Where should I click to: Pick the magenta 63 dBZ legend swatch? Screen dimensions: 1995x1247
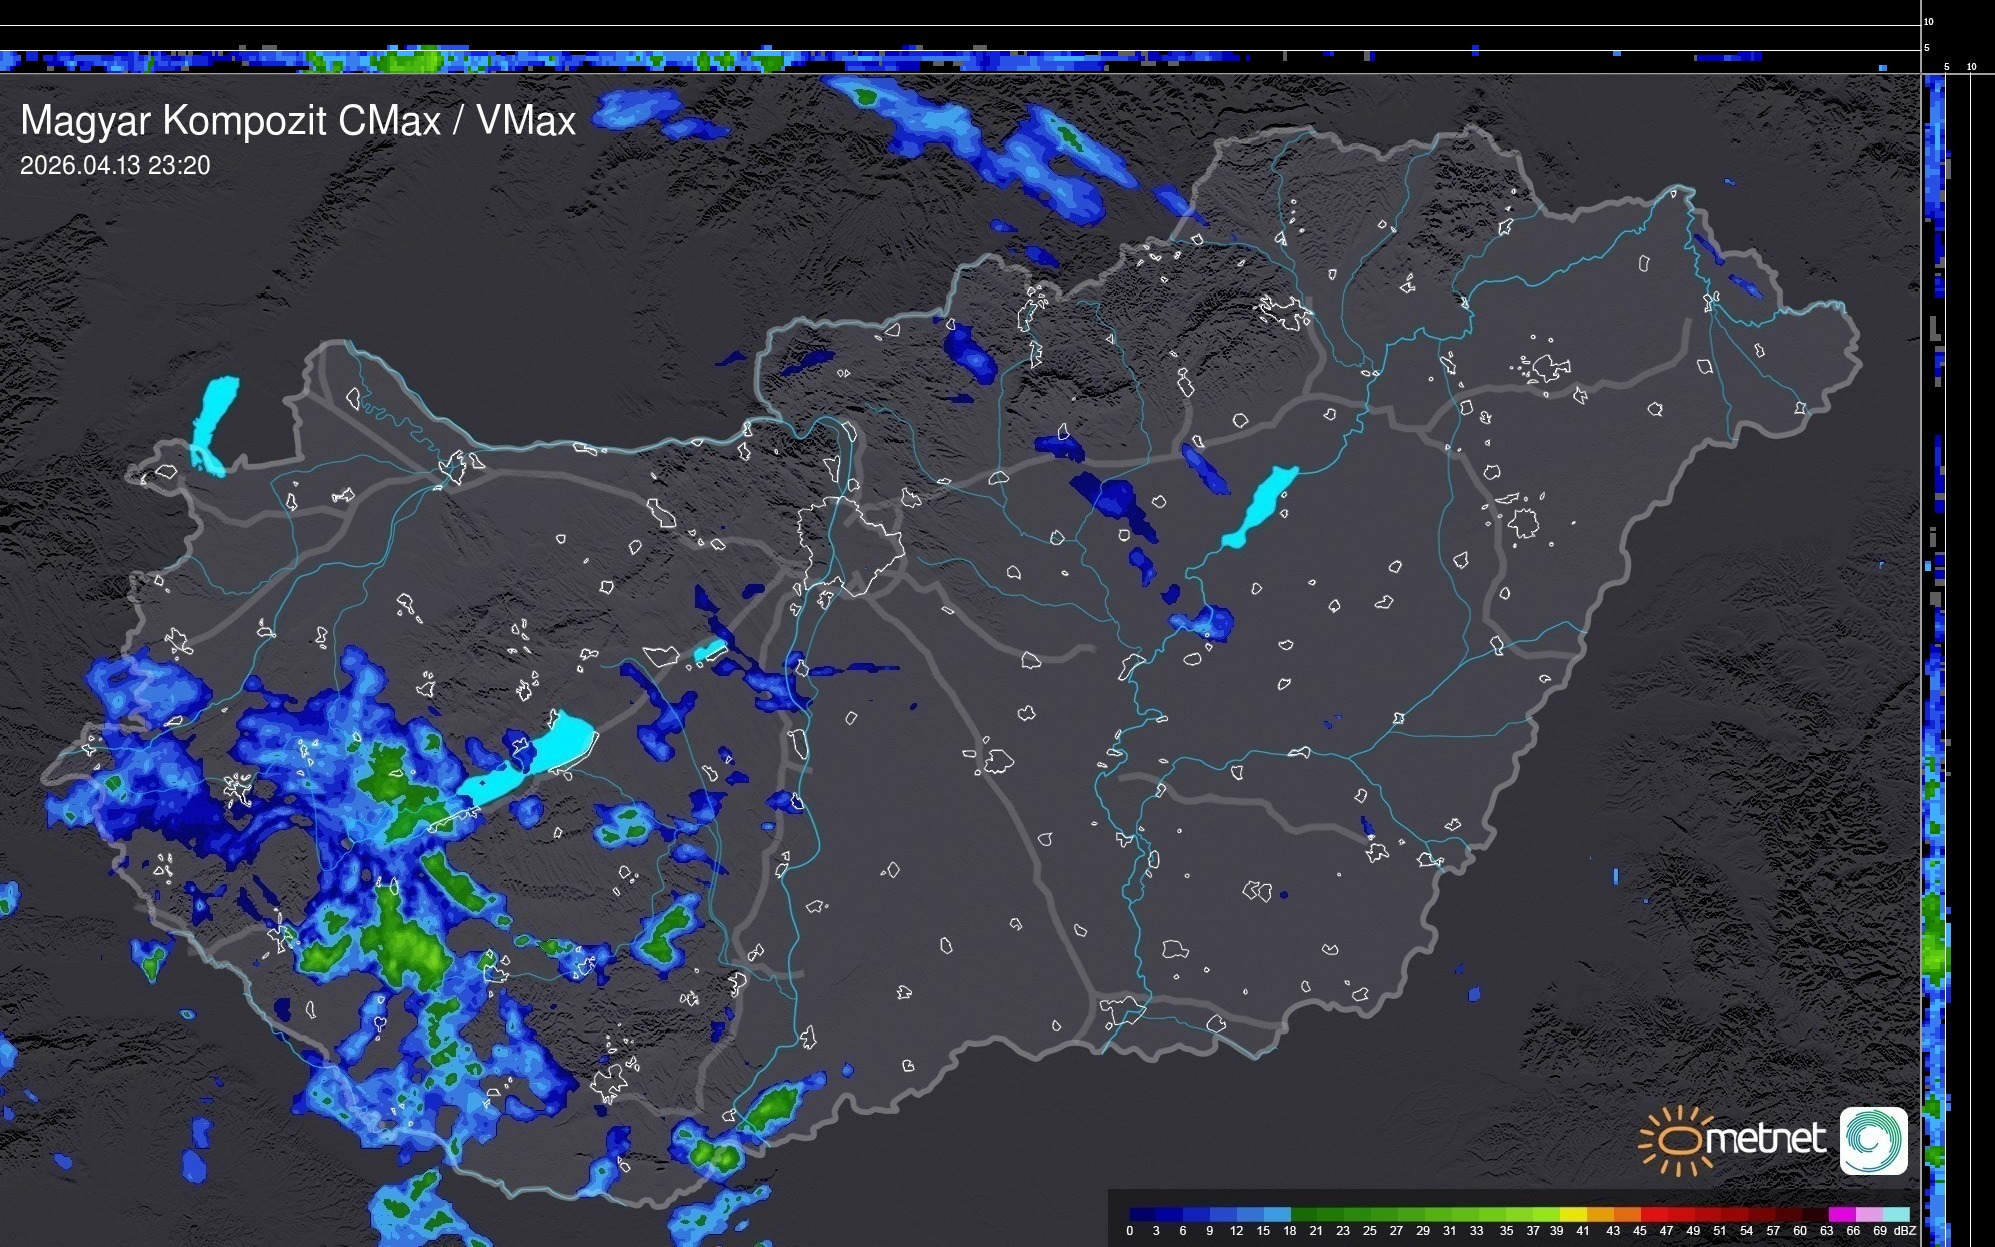coord(1842,1214)
